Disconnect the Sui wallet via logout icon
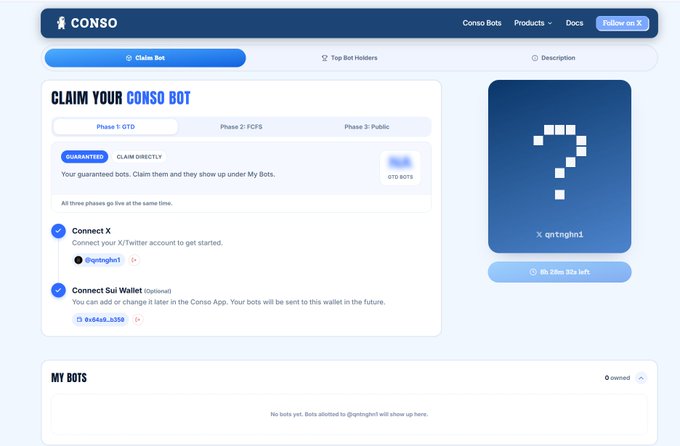 click(138, 319)
